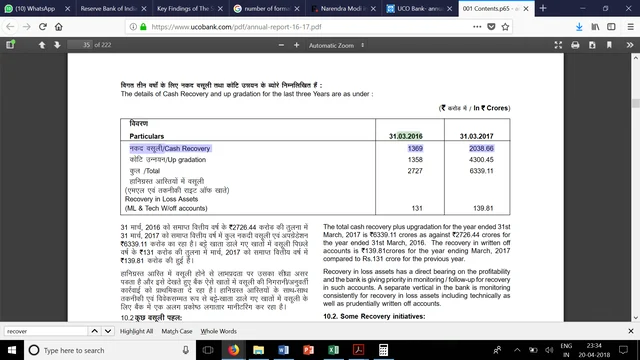This screenshot has height=360, width=640.
Task: Open Excel from taskbar
Action: click(x=333, y=350)
